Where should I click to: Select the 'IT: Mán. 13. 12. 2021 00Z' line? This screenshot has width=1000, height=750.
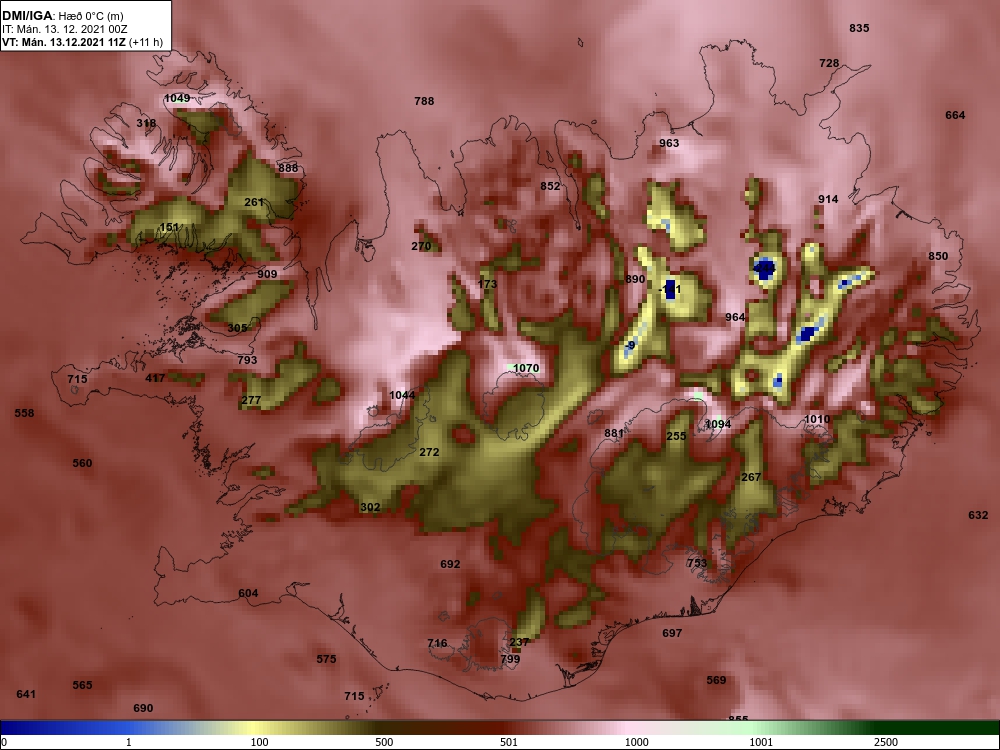point(65,29)
